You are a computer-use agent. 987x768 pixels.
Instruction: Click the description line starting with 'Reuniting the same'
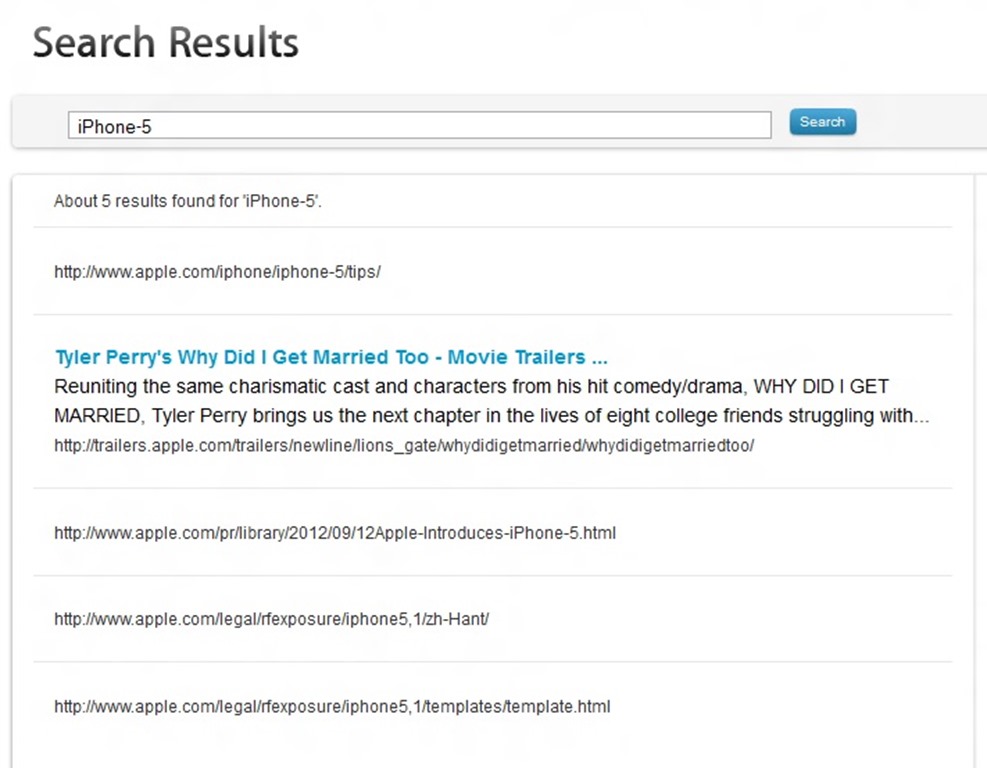click(x=470, y=387)
